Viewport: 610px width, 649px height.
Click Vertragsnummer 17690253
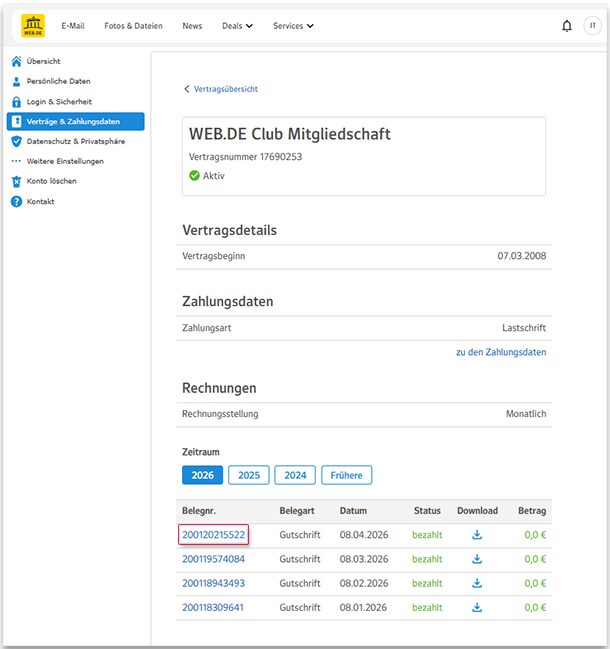[x=245, y=157]
